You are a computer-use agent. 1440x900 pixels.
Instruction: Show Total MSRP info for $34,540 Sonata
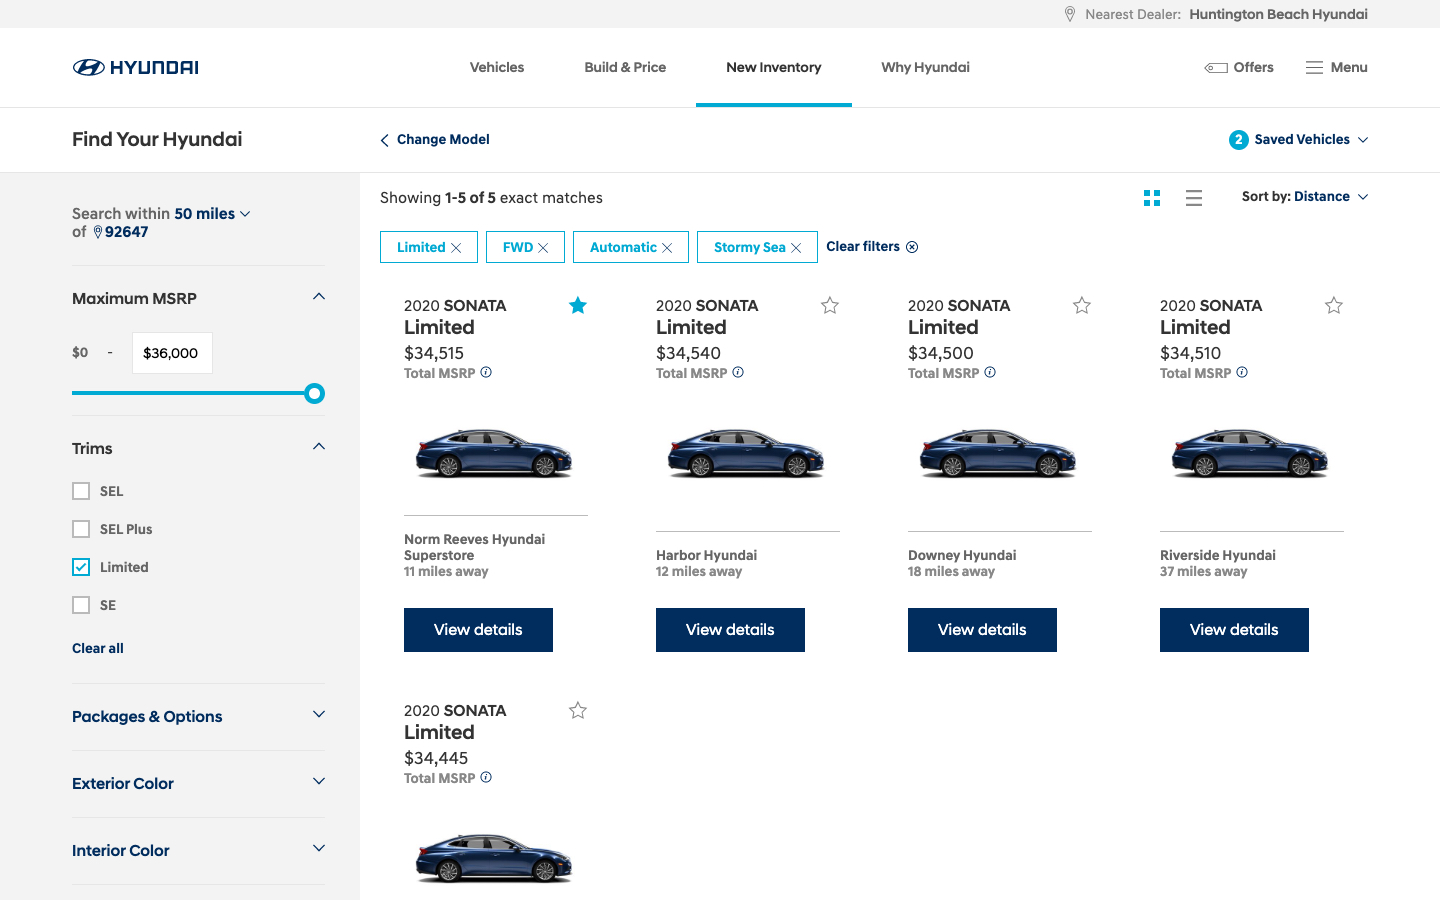[x=738, y=373]
